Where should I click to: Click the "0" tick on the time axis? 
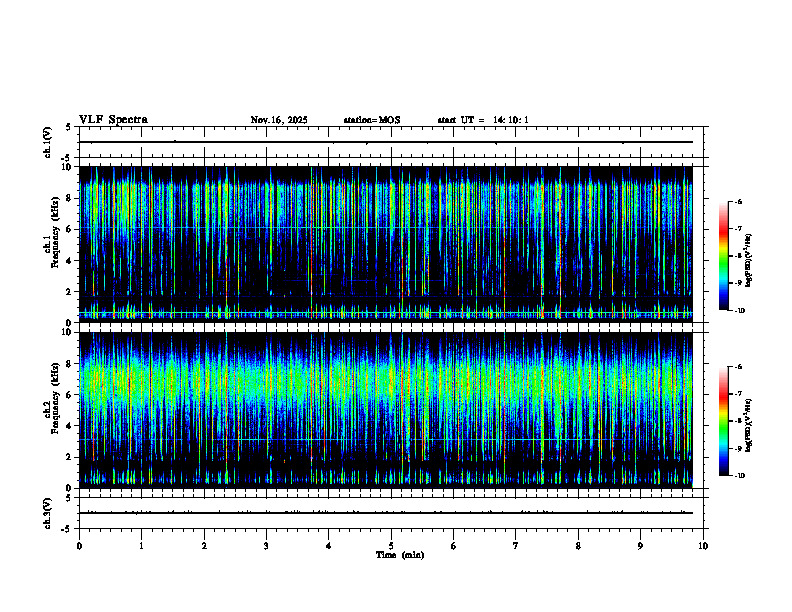(79, 546)
